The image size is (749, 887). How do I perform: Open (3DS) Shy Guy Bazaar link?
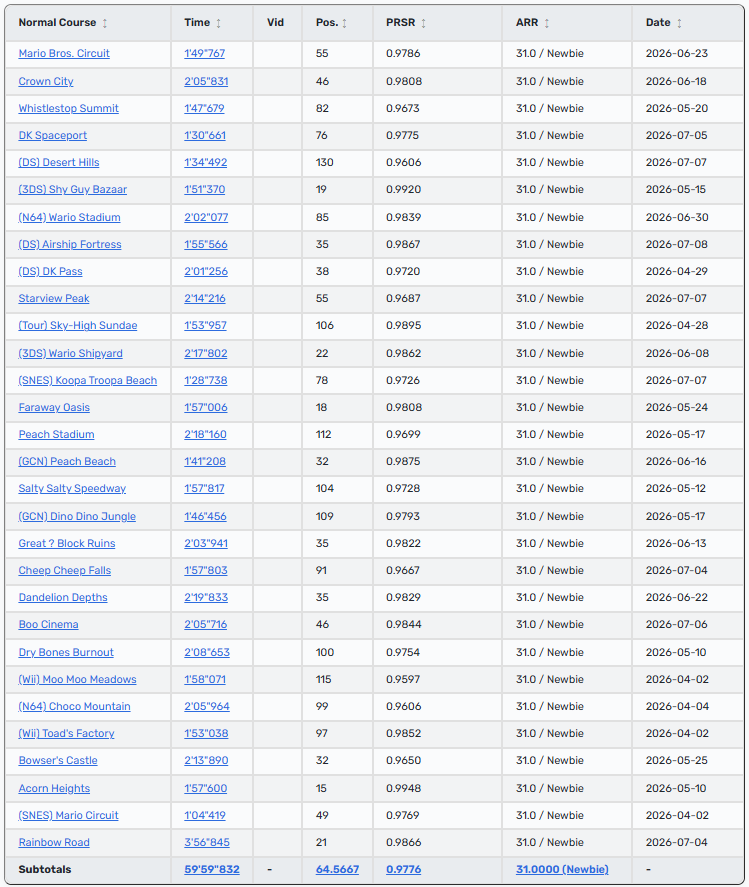click(x=72, y=190)
